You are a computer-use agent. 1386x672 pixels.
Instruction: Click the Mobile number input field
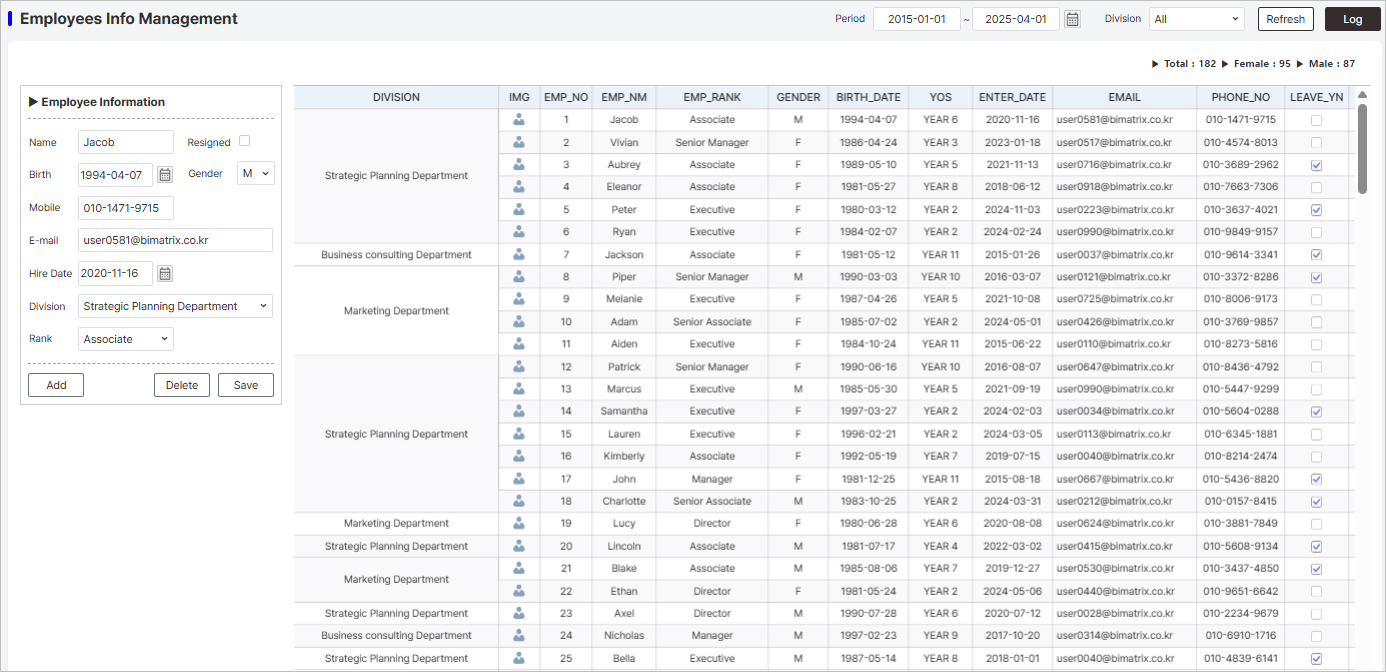pos(126,207)
